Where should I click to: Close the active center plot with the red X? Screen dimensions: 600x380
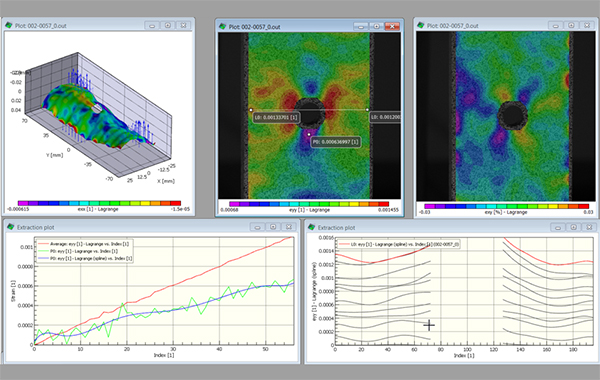point(392,26)
